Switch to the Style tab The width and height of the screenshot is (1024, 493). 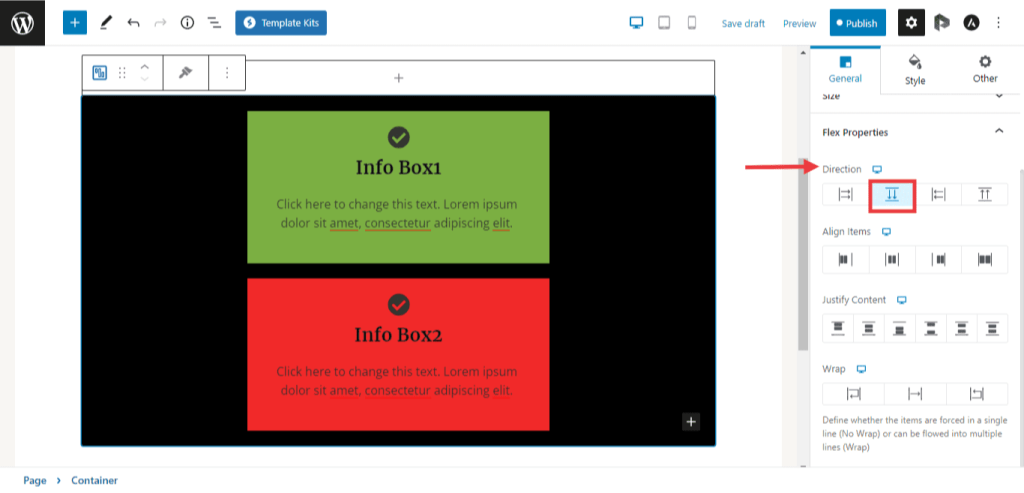915,69
